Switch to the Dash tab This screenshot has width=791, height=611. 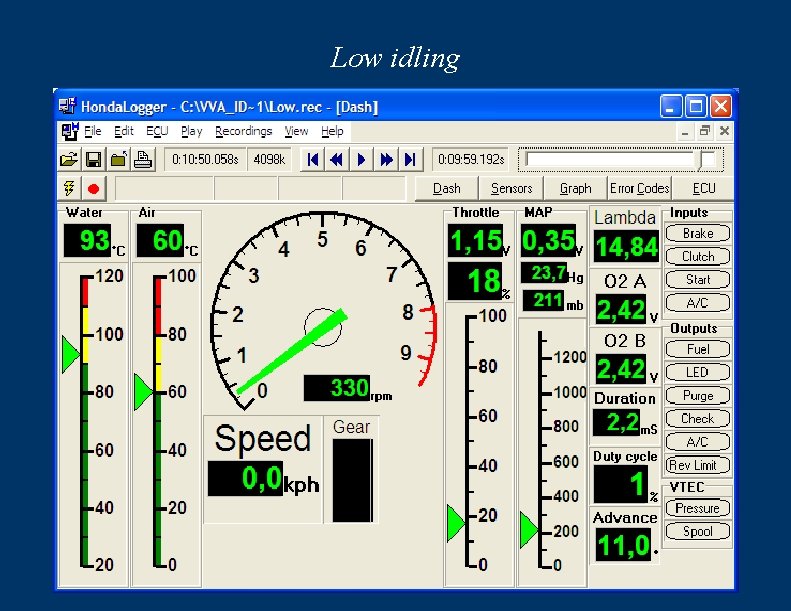click(446, 189)
